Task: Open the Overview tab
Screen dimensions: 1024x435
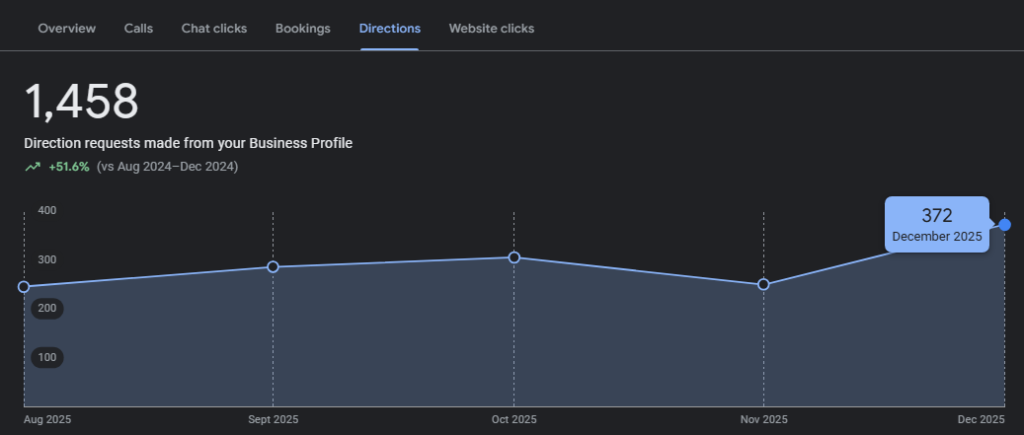Action: pyautogui.click(x=67, y=29)
